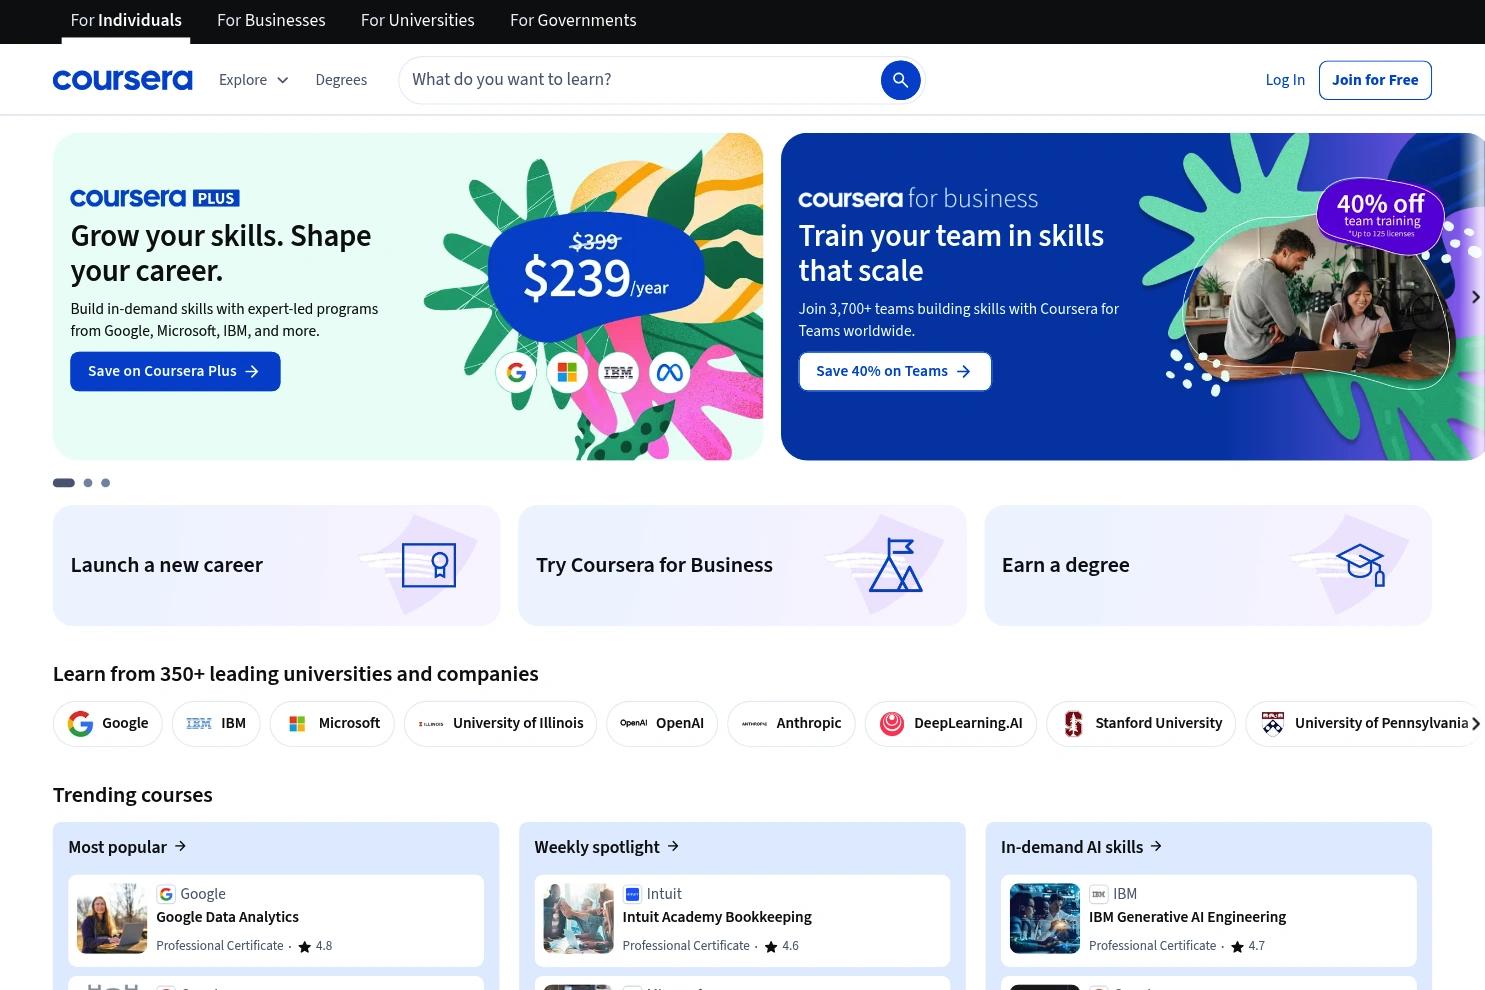Click the mountain flag icon on Coursera for Business card
This screenshot has height=990, width=1485.
coord(895,565)
